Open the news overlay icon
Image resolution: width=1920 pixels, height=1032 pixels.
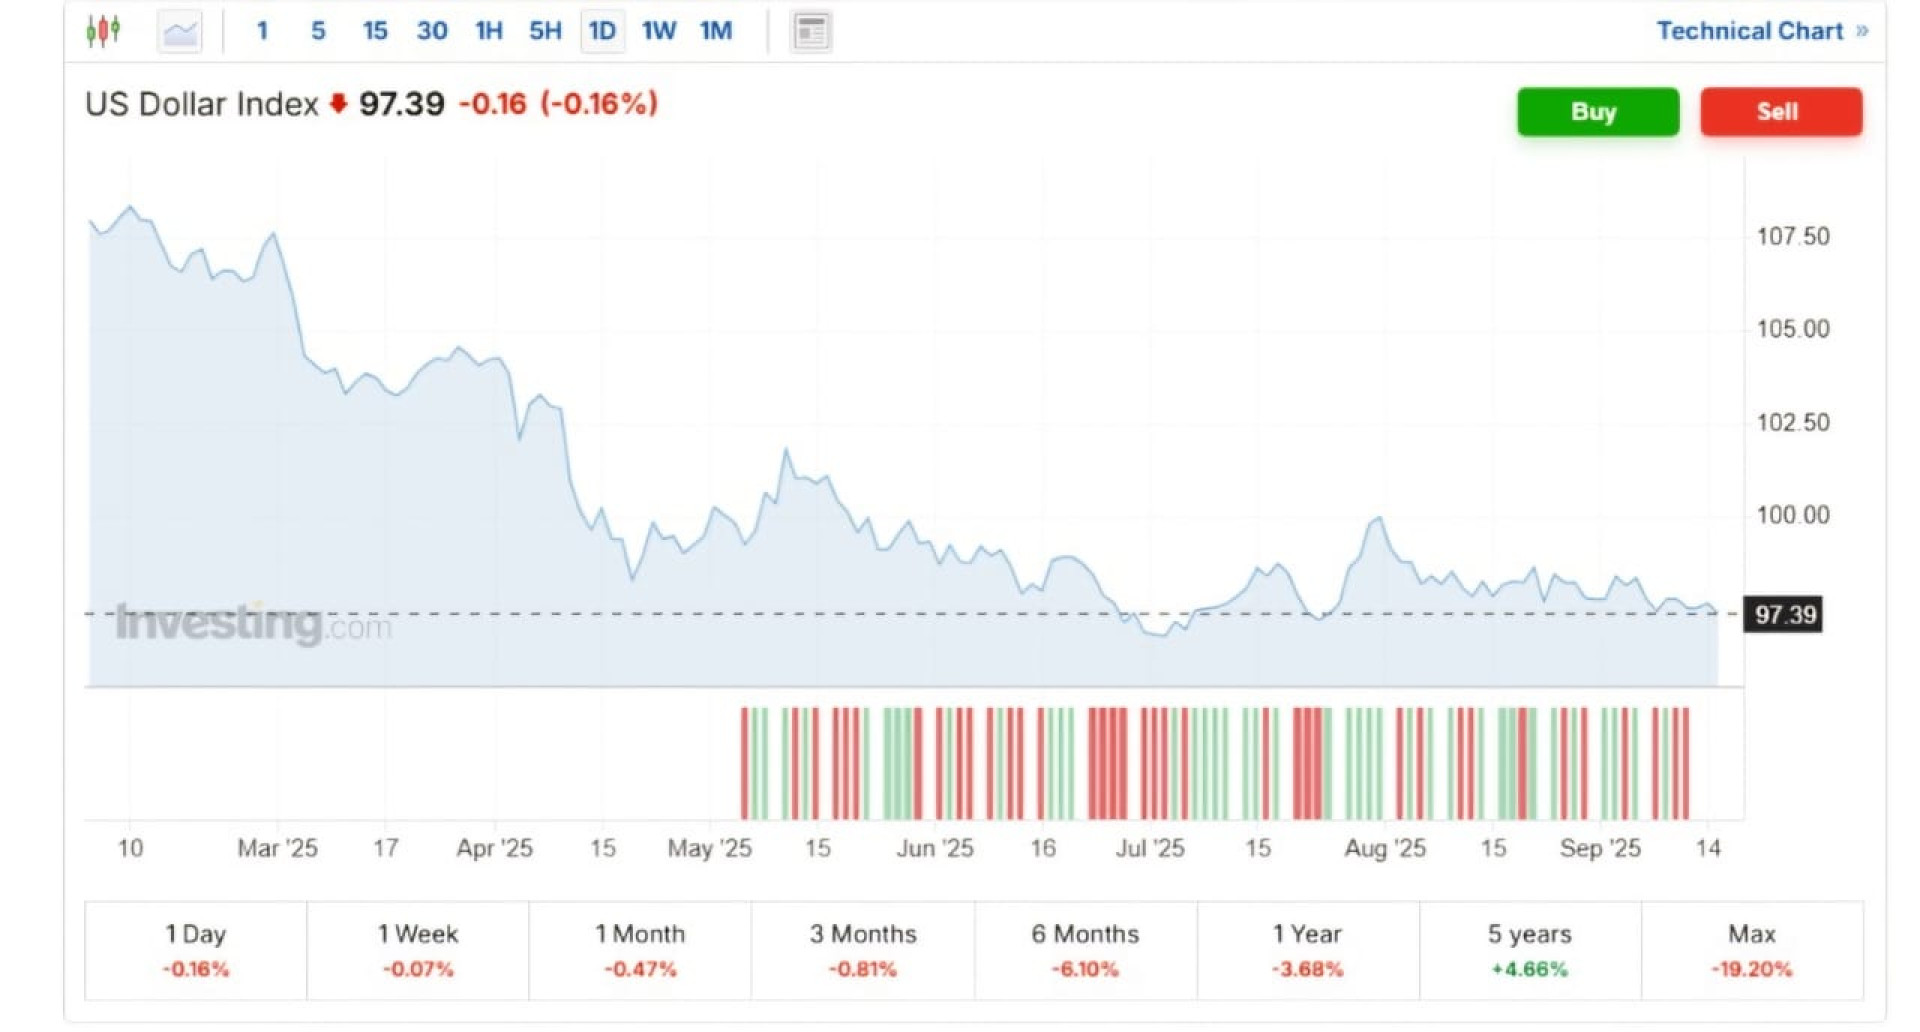coord(810,32)
